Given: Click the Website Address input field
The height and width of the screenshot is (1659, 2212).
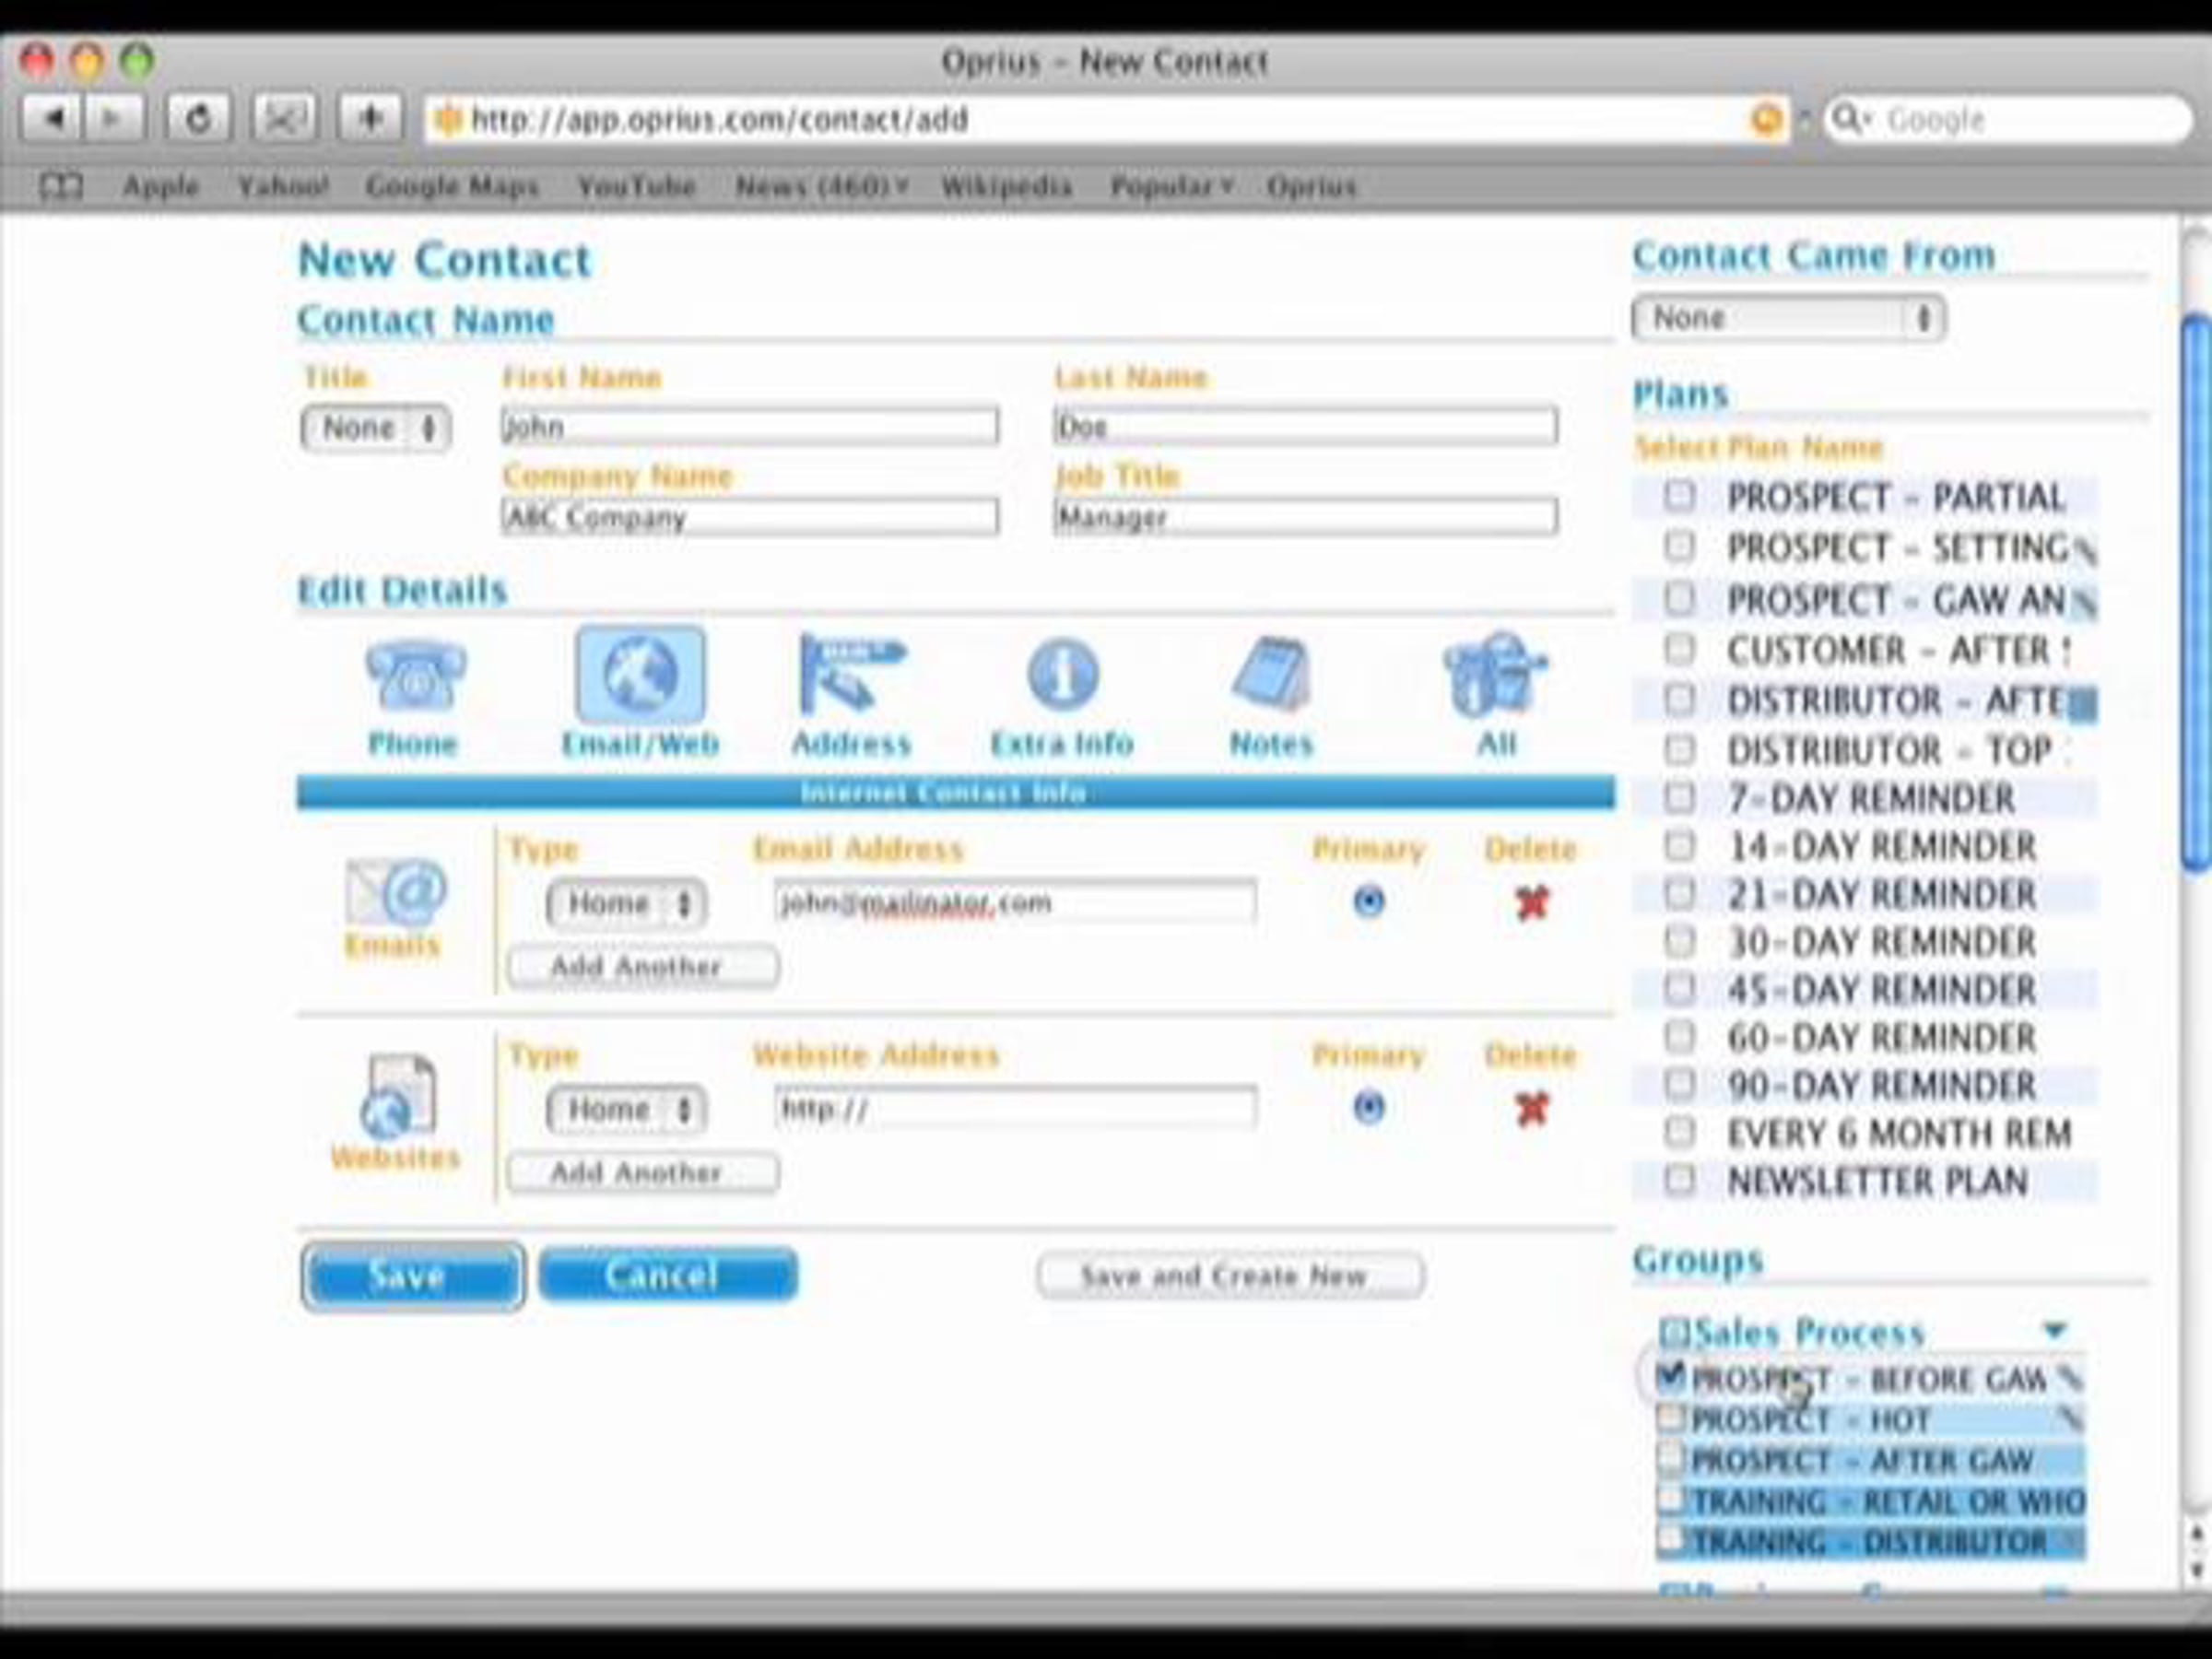Looking at the screenshot, I should click(1015, 1108).
